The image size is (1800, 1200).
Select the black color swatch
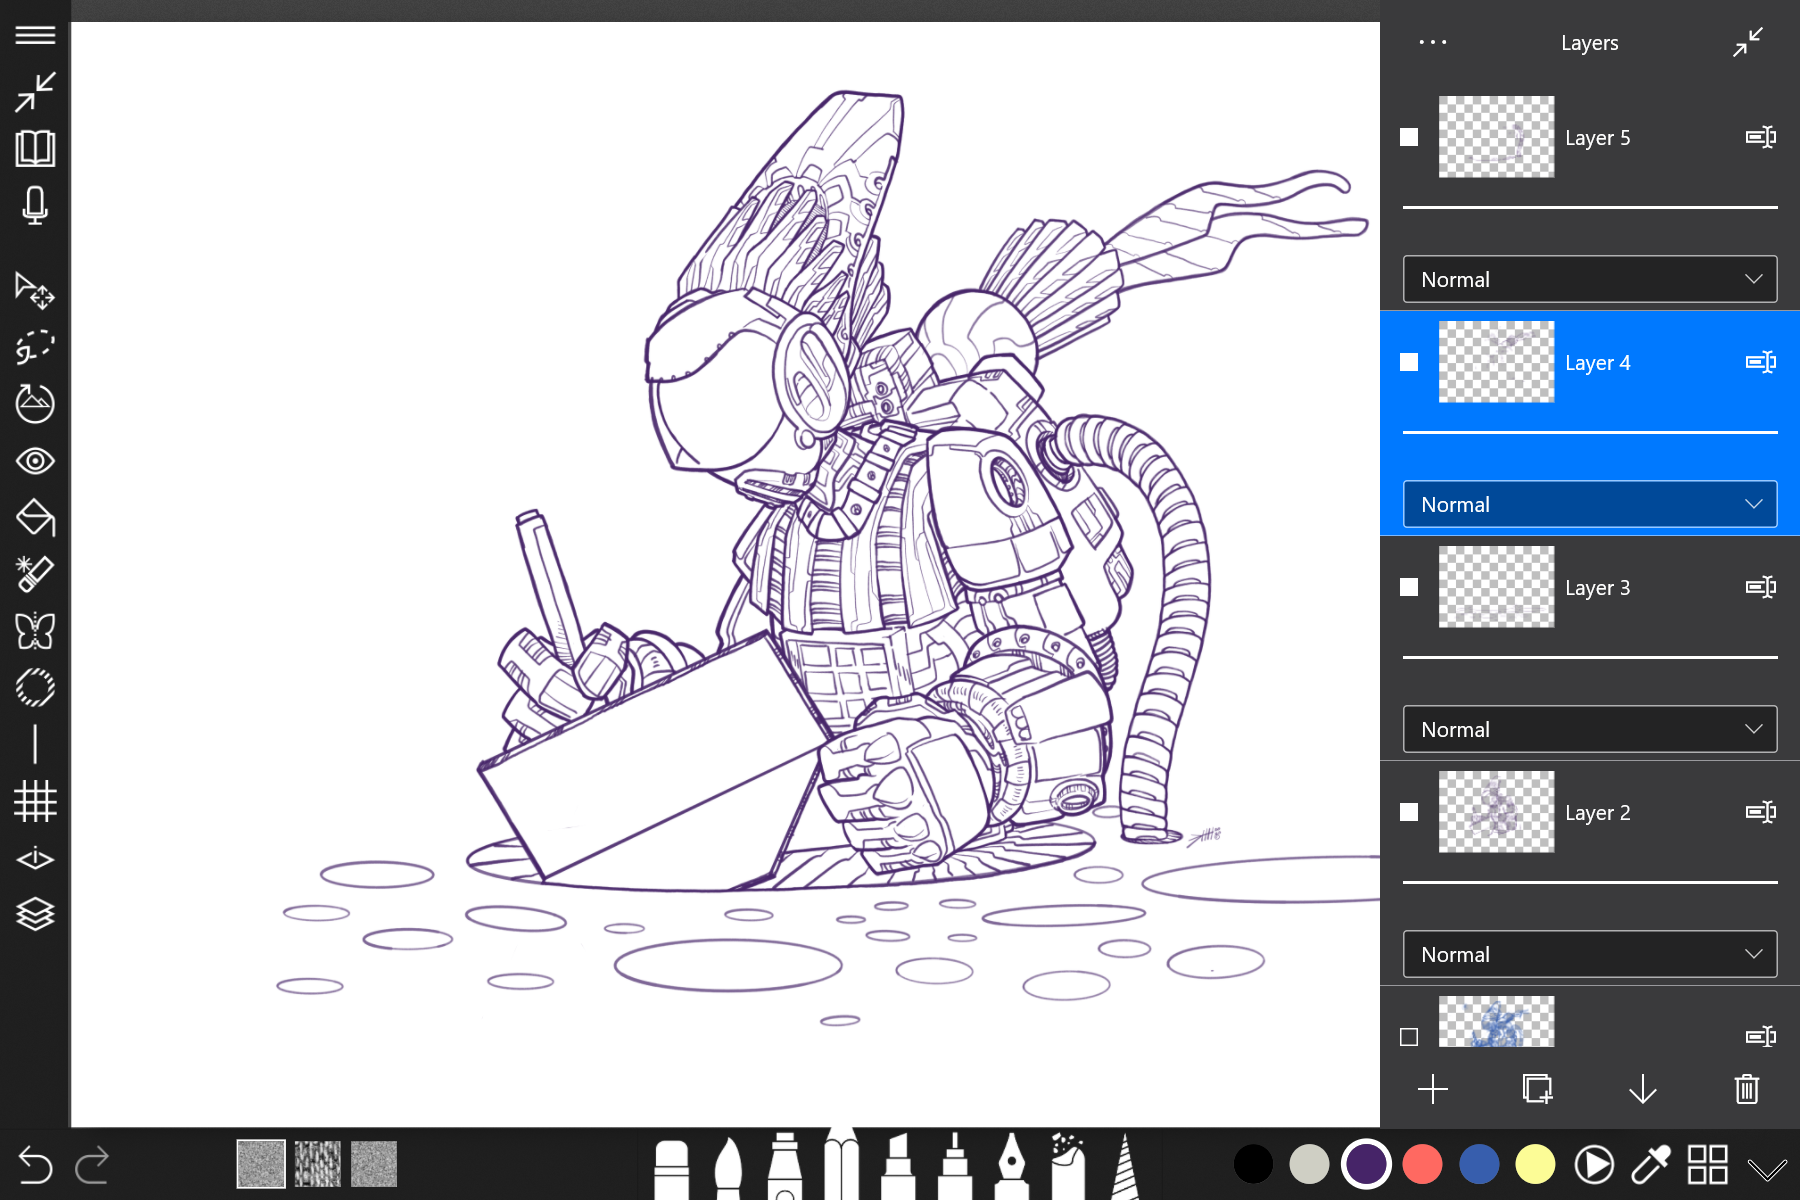point(1253,1164)
